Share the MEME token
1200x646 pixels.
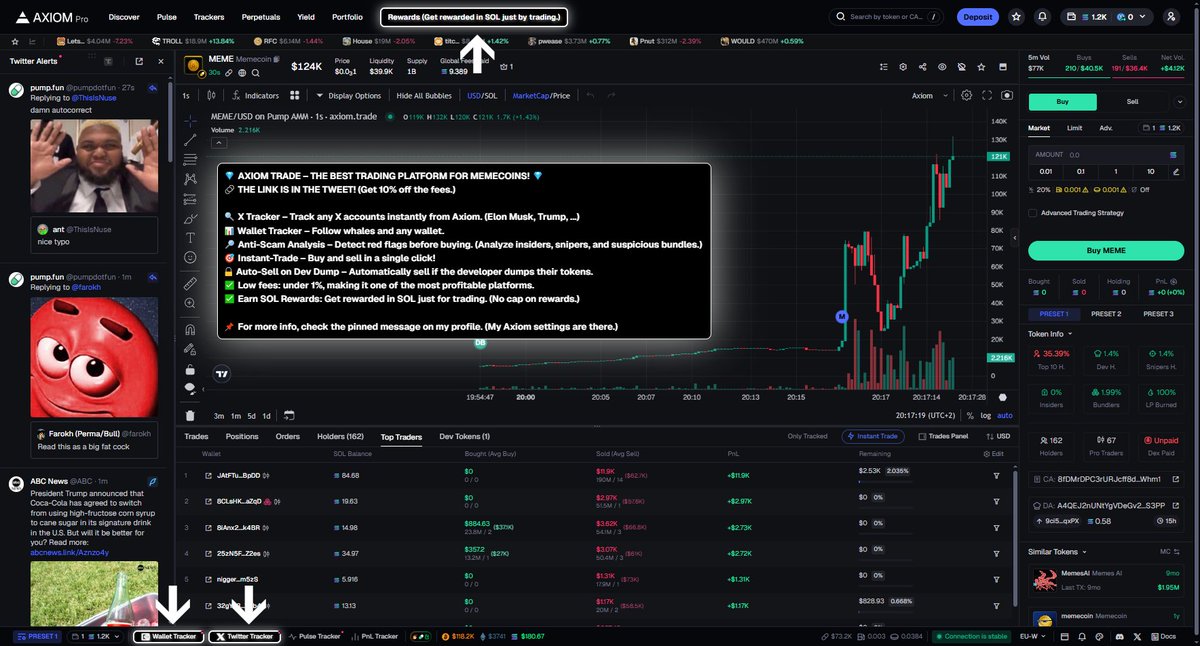[x=921, y=67]
